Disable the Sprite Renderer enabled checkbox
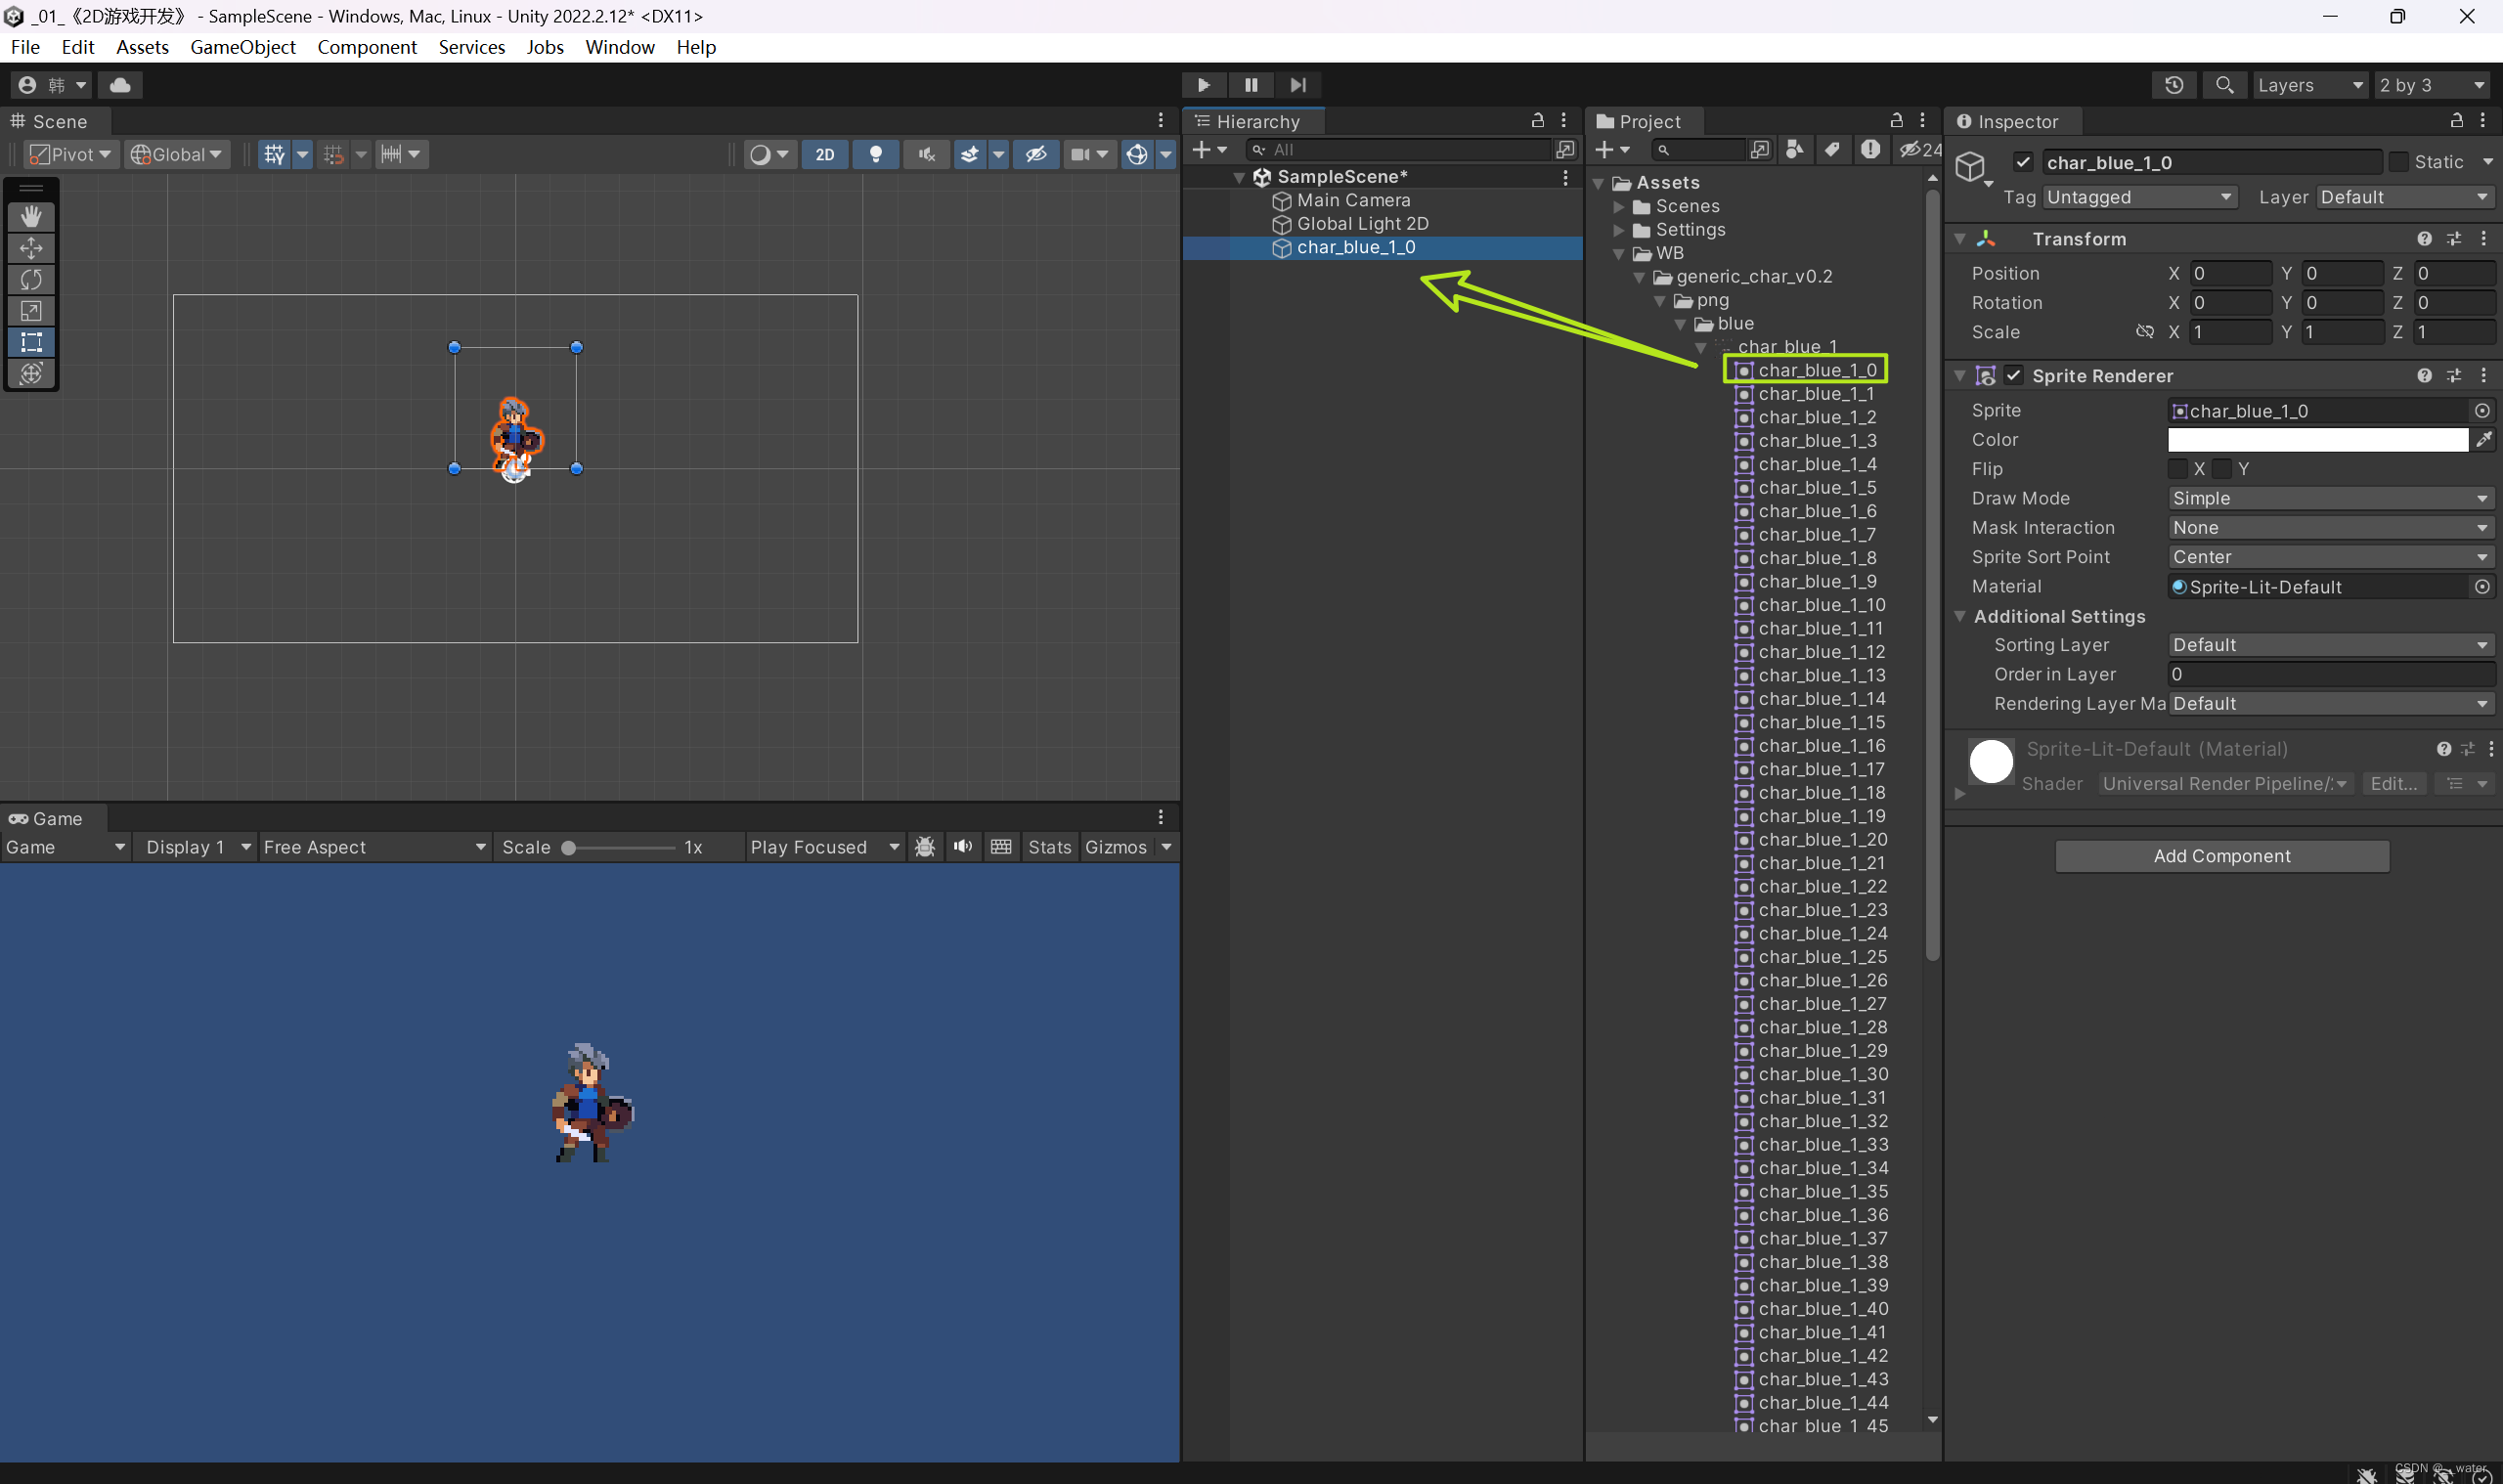 click(x=2015, y=375)
